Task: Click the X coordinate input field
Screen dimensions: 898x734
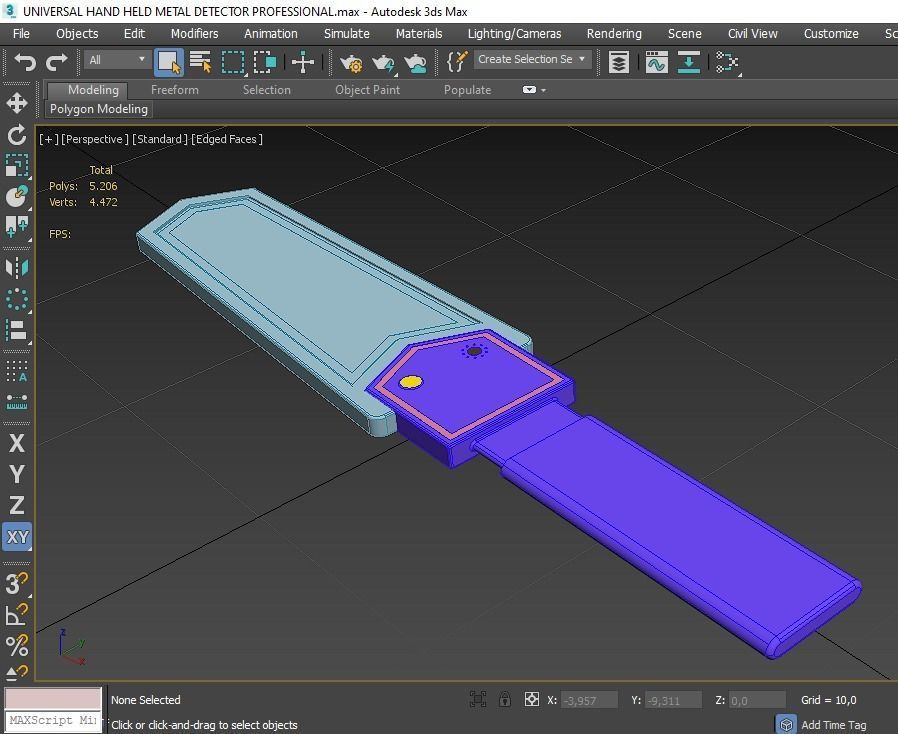Action: [590, 700]
